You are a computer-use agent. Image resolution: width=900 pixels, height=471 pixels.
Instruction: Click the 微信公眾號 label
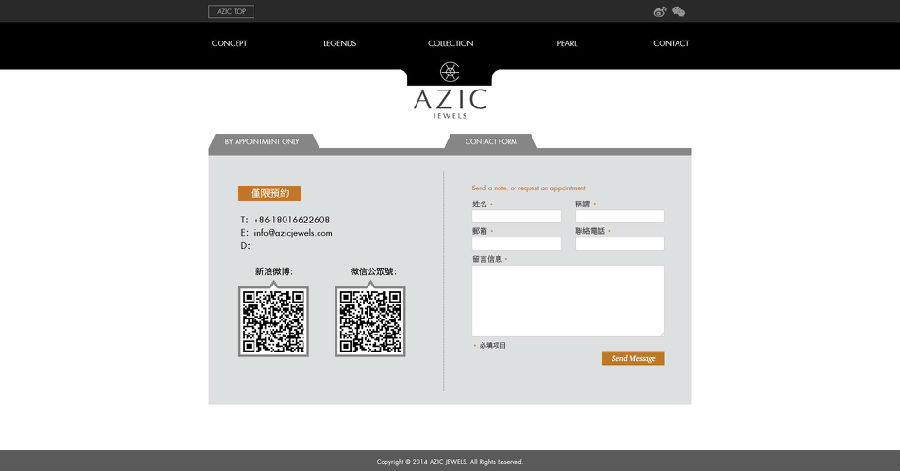point(374,272)
